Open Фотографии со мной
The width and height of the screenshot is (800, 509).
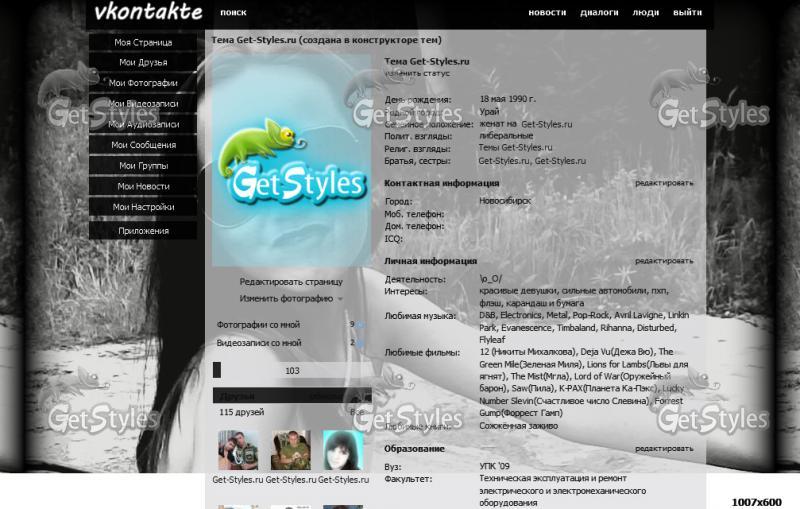[259, 325]
